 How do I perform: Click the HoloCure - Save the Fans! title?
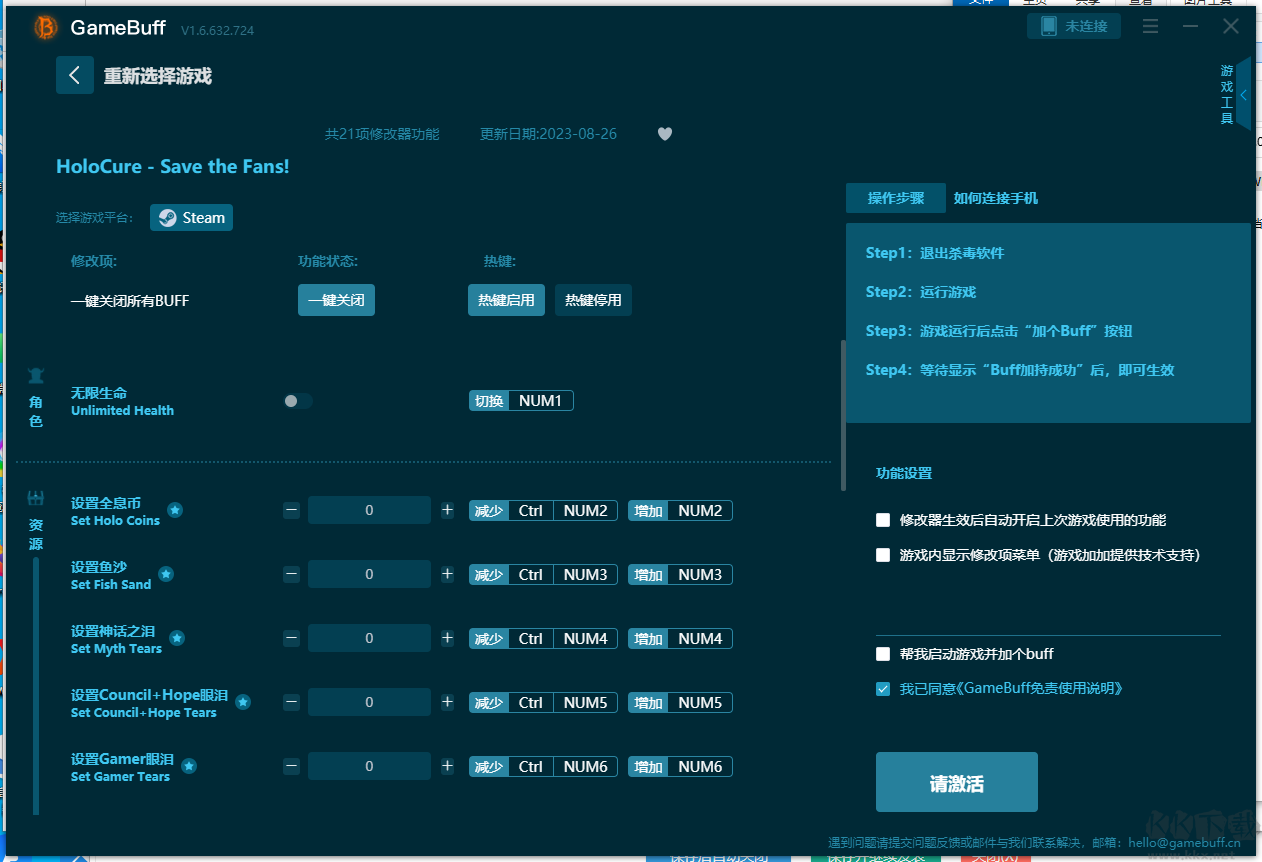173,167
